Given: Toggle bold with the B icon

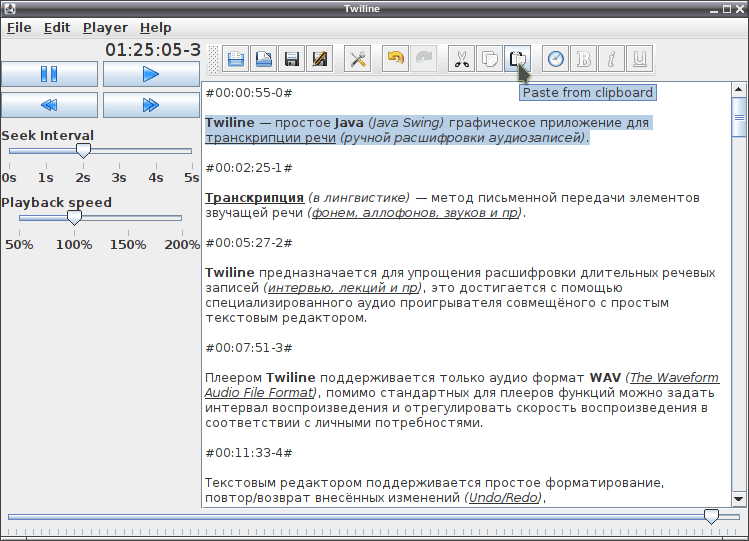Looking at the screenshot, I should tap(583, 59).
